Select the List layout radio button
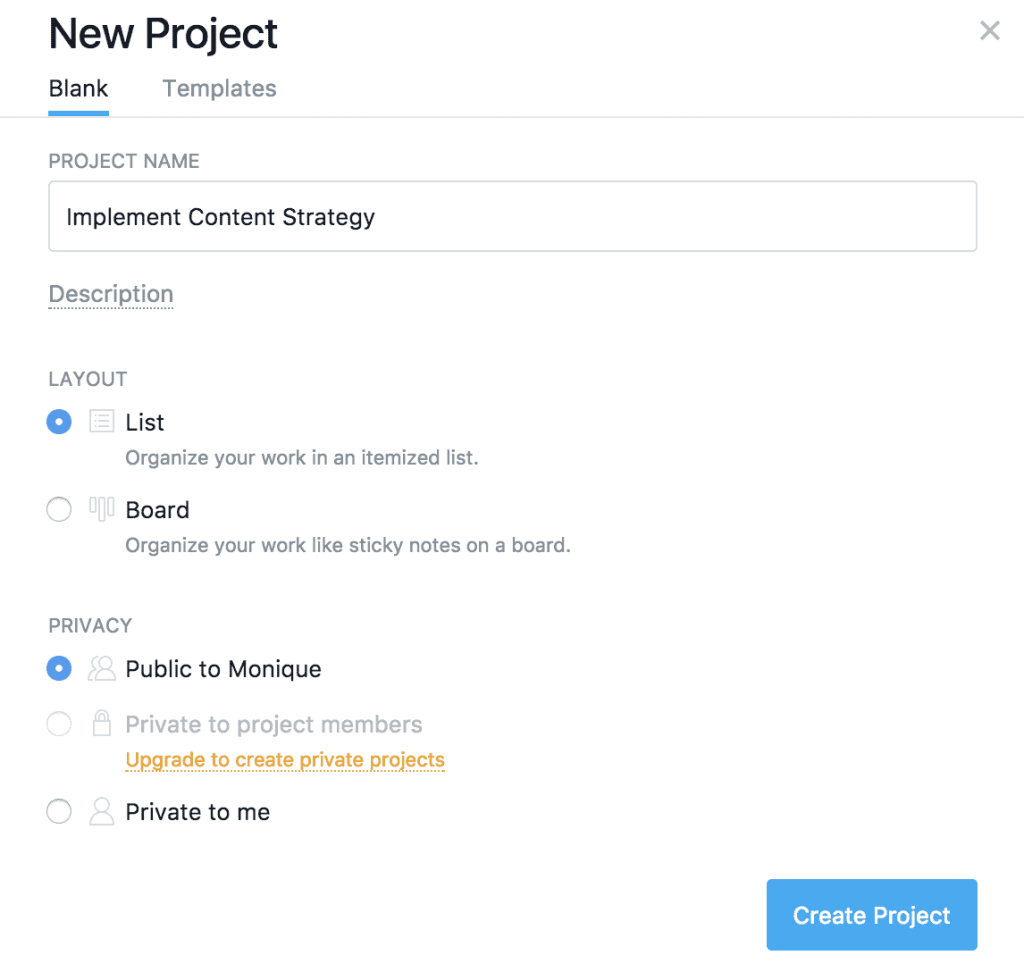The width and height of the screenshot is (1024, 972). click(59, 421)
